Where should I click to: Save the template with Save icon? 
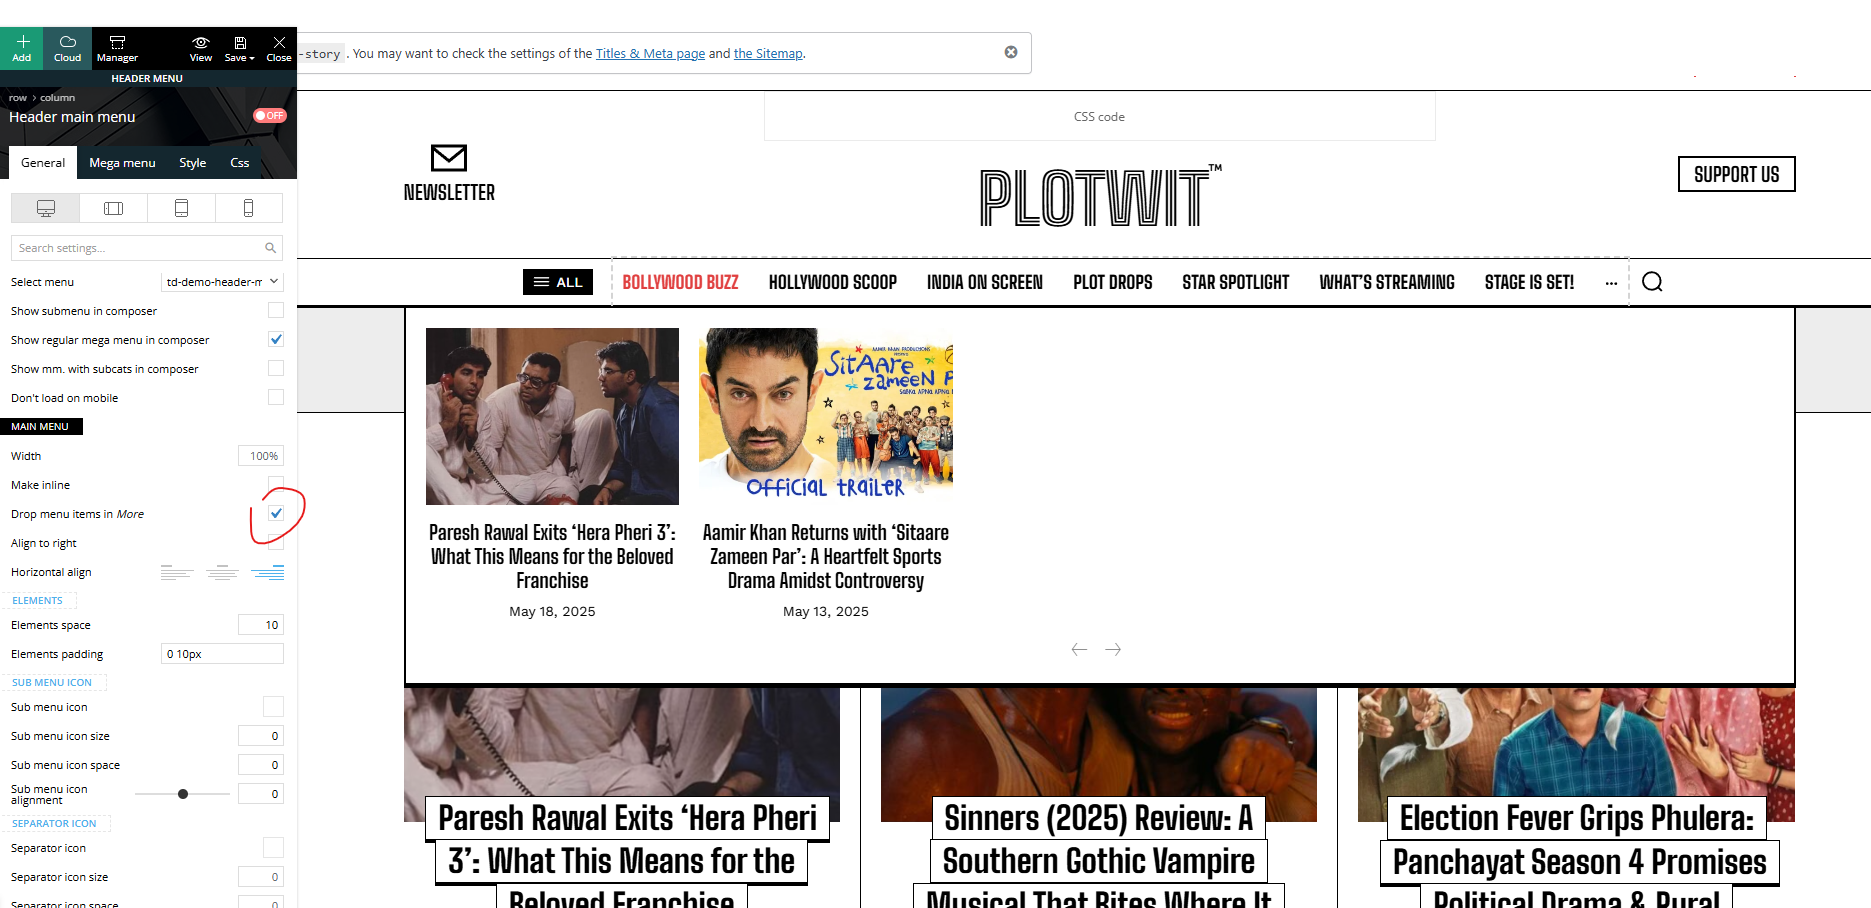coord(240,43)
